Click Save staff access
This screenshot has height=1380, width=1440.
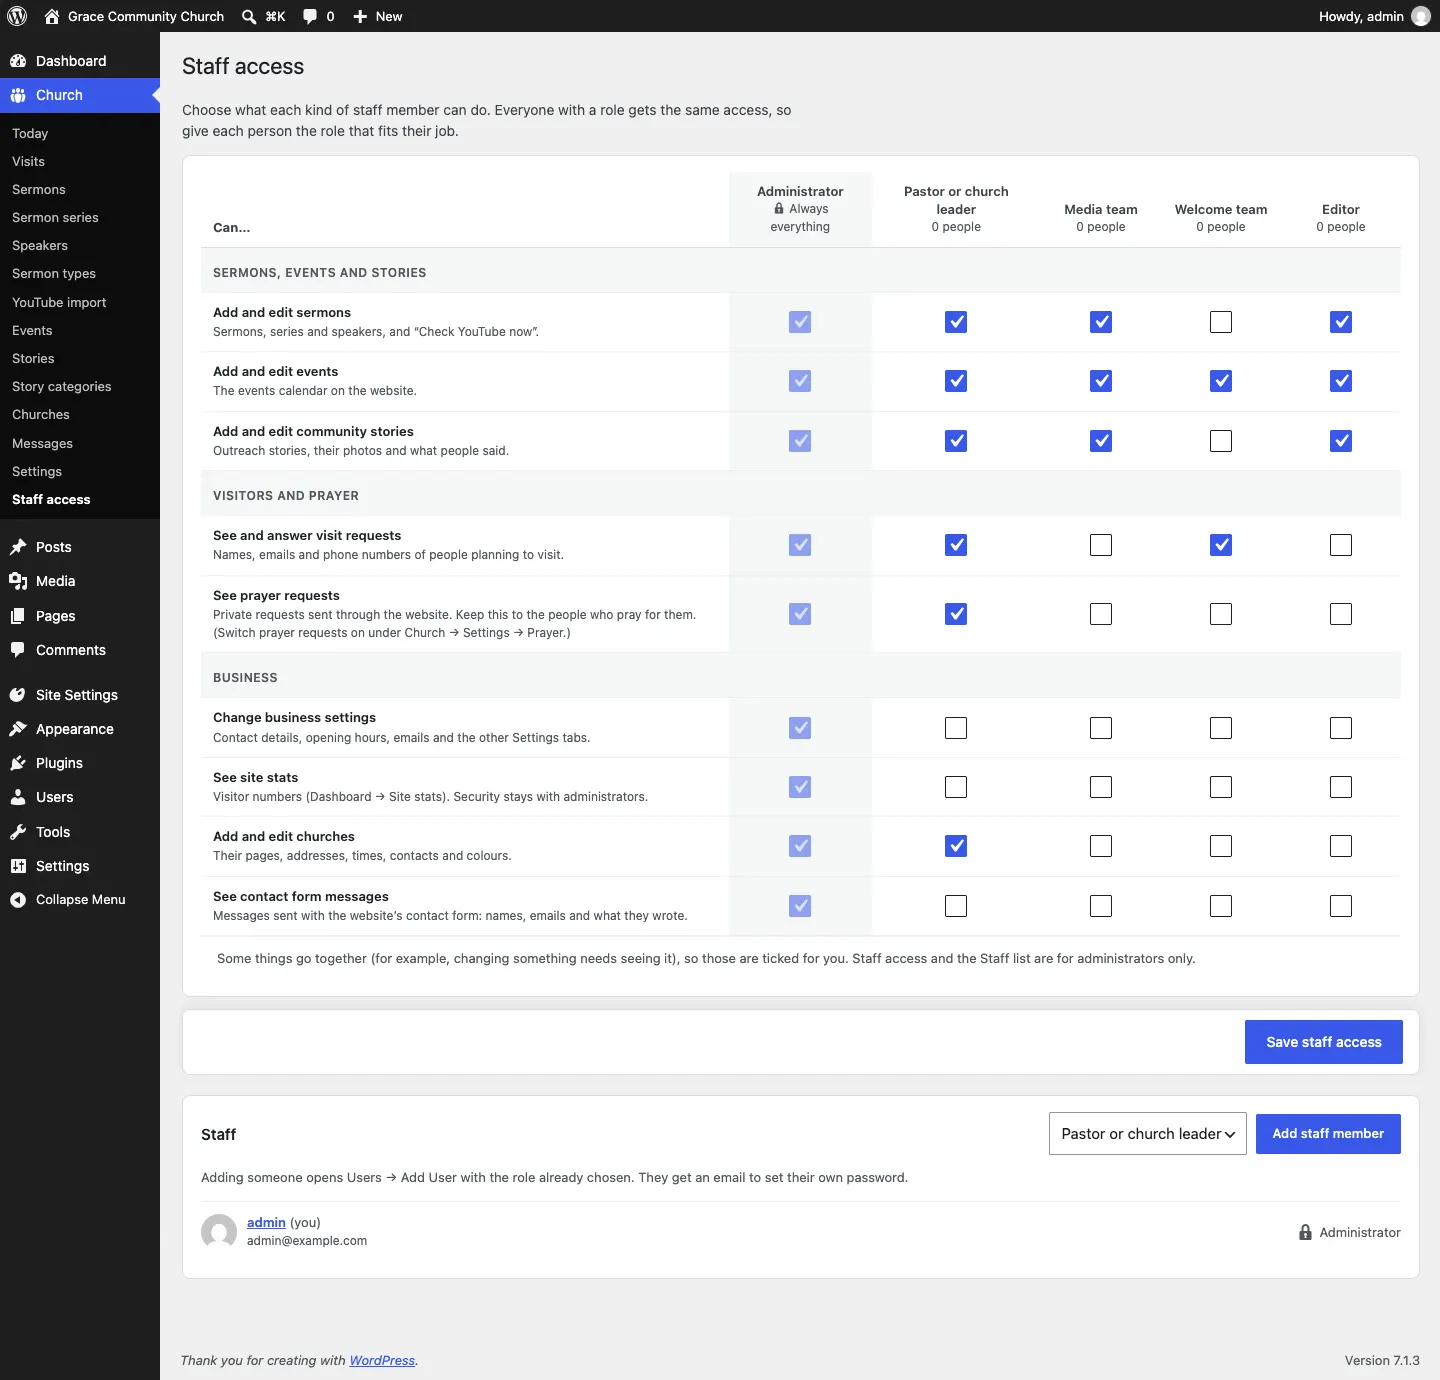[x=1324, y=1042]
